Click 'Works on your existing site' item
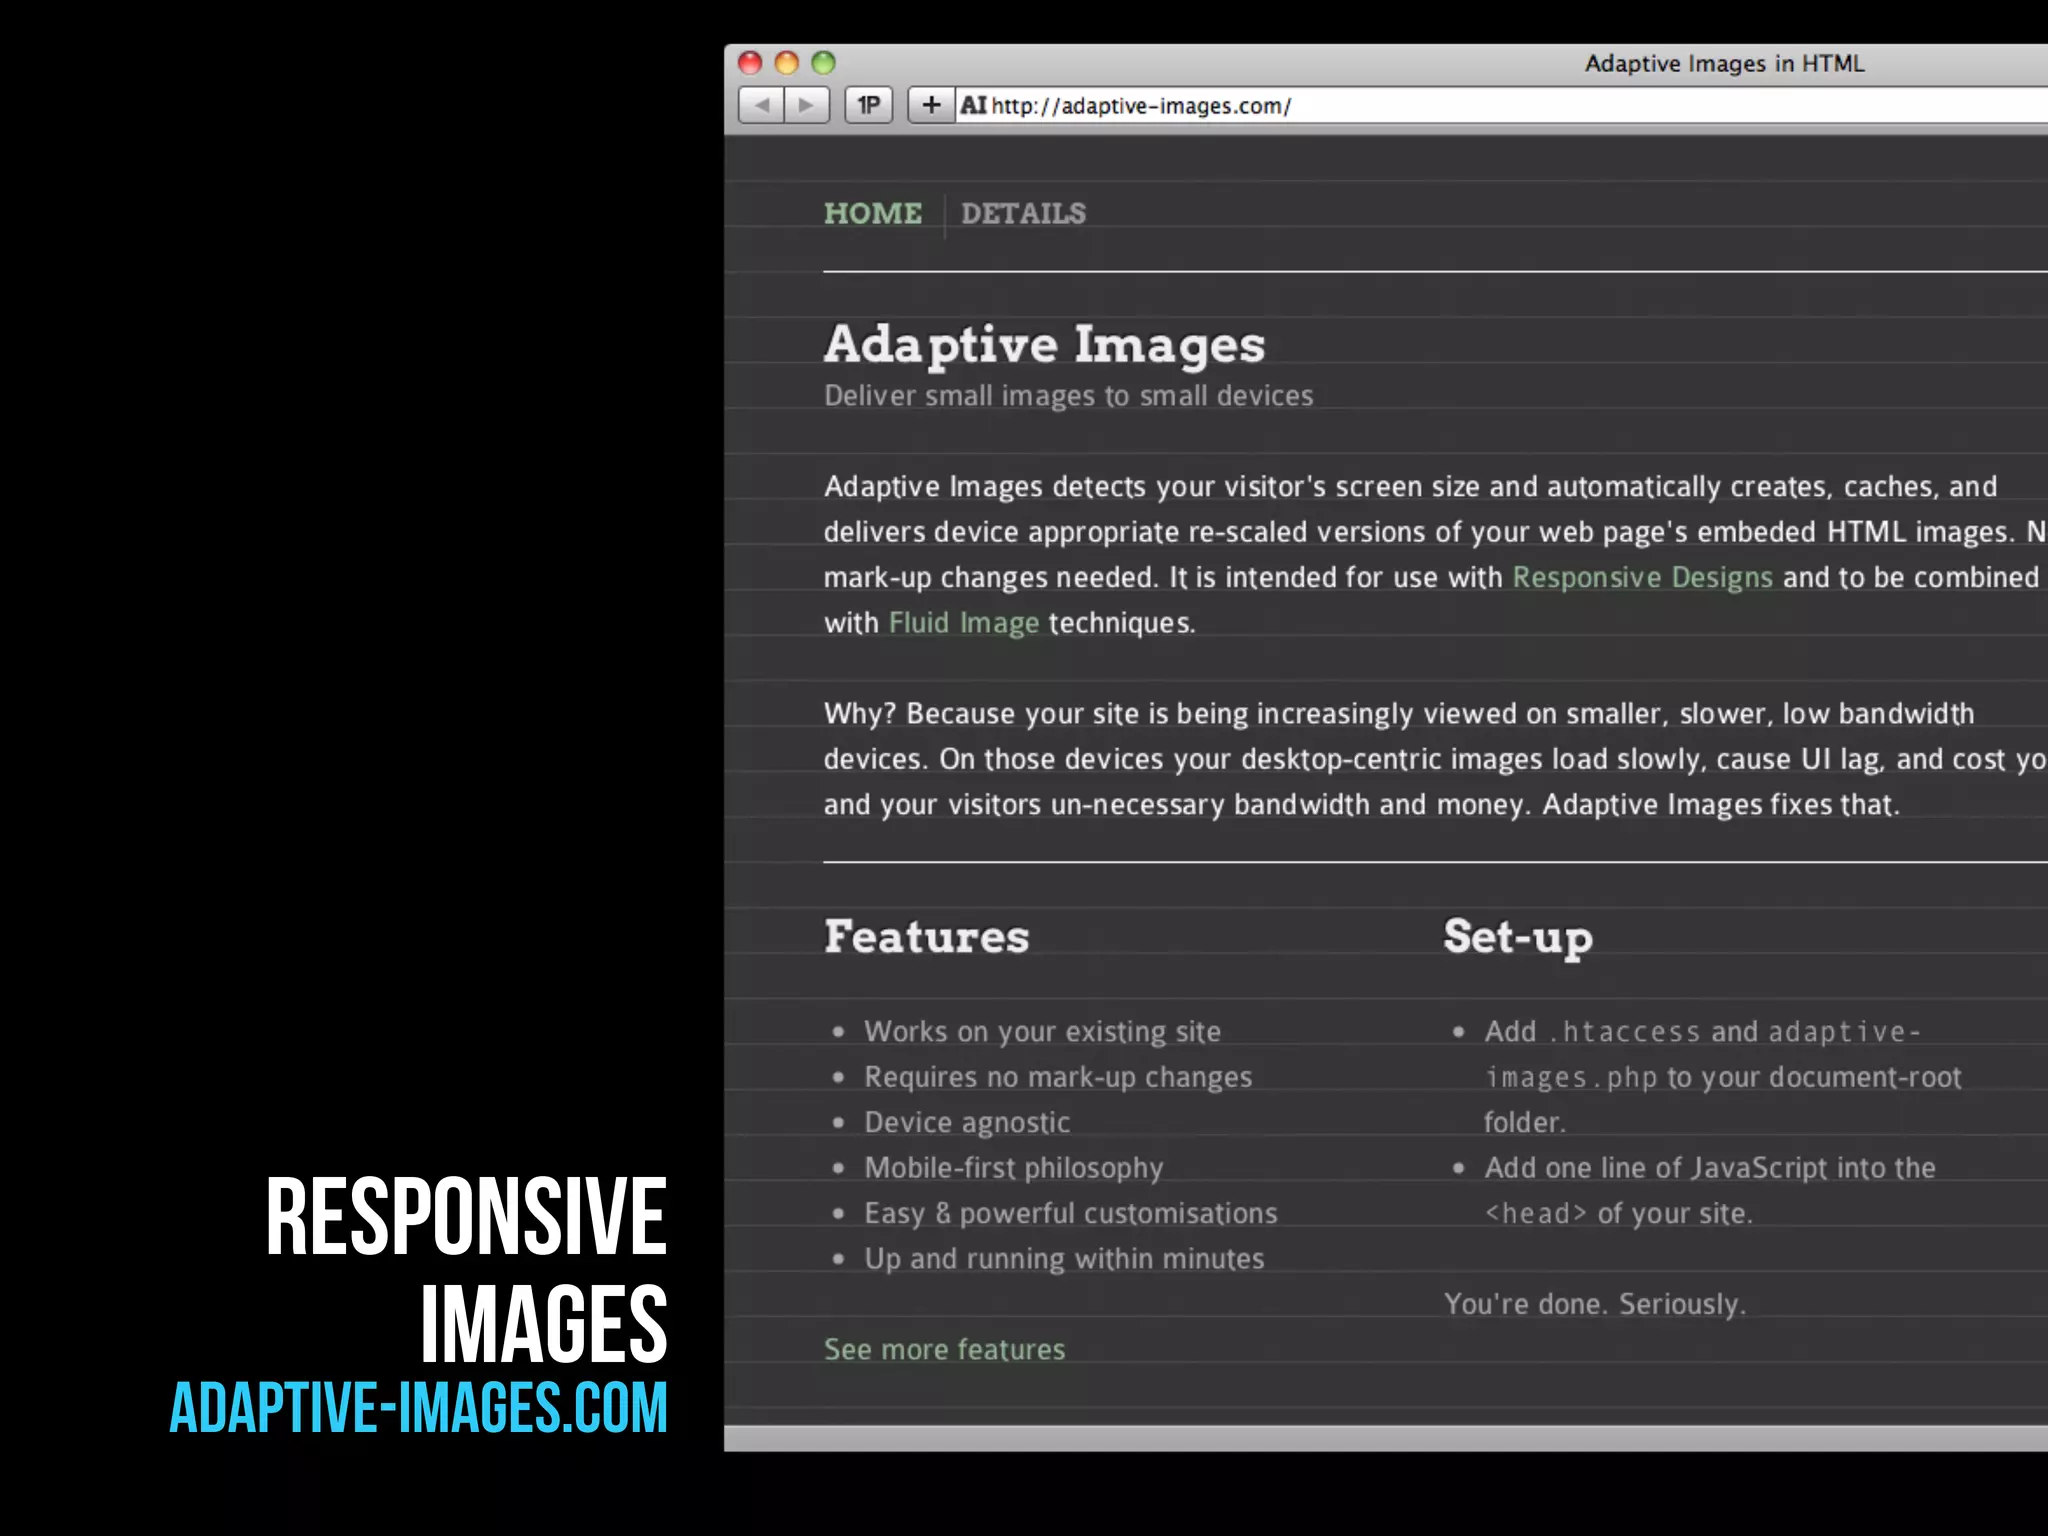The height and width of the screenshot is (1536, 2048). pos(1042,1032)
